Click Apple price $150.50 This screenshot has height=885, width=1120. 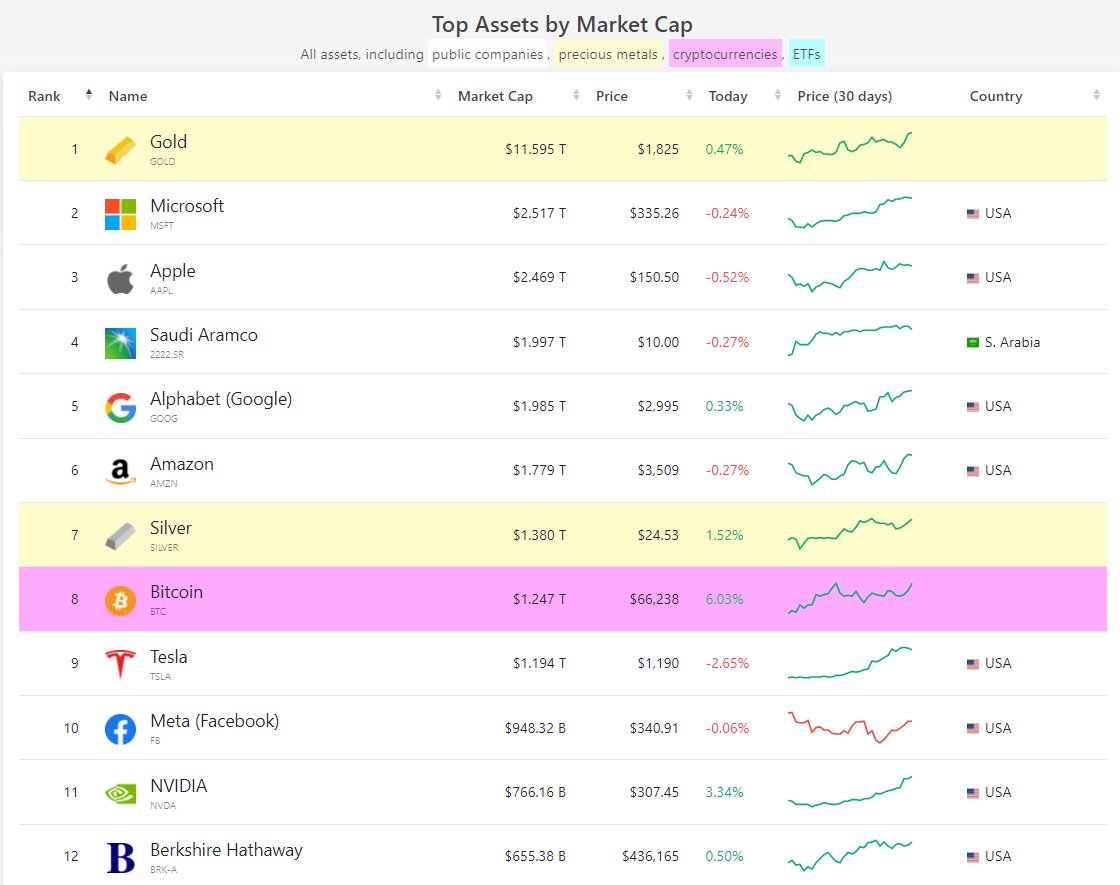(x=654, y=277)
